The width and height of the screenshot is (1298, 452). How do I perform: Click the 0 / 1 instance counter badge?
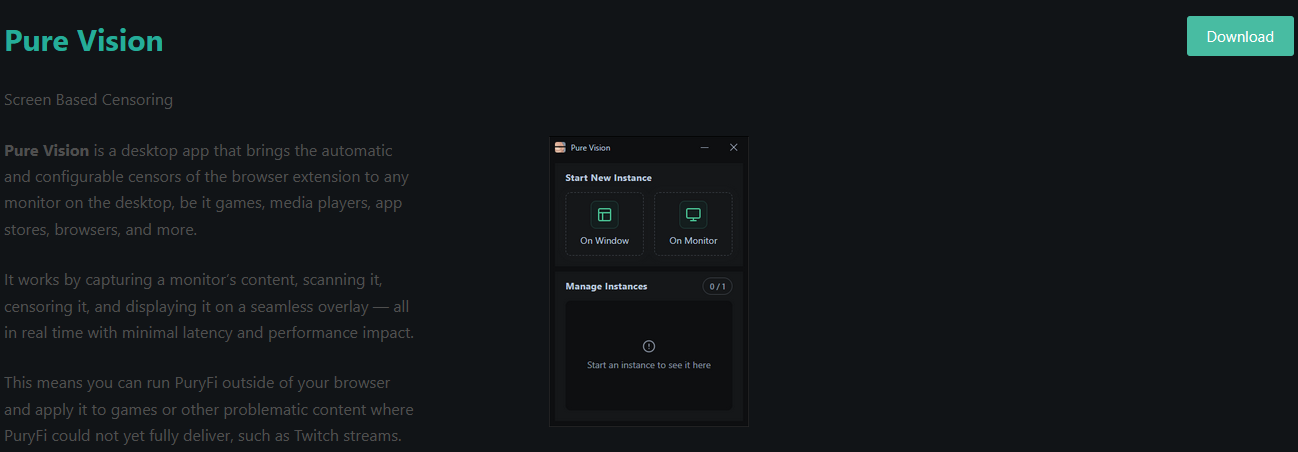pos(717,286)
